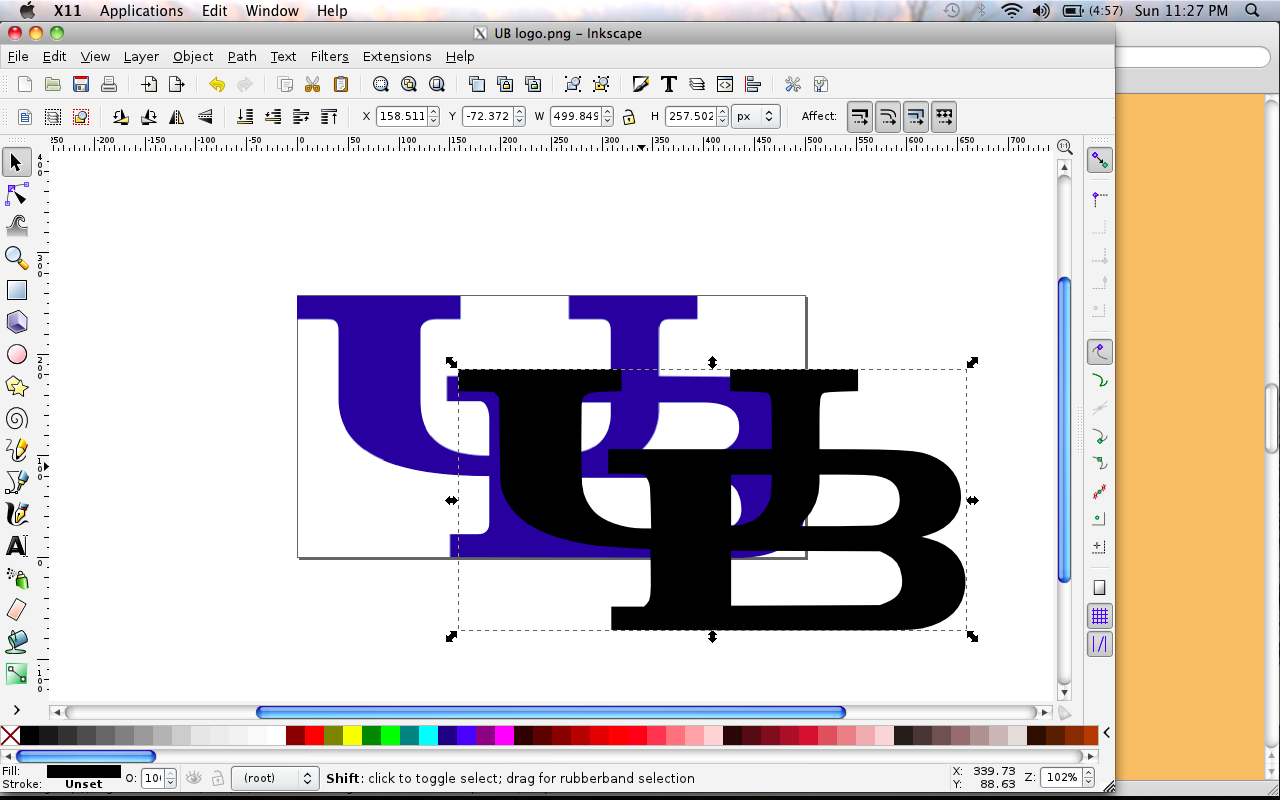Toggle scale rounded corners affect button
Screen dimensions: 1280x800
[x=888, y=116]
